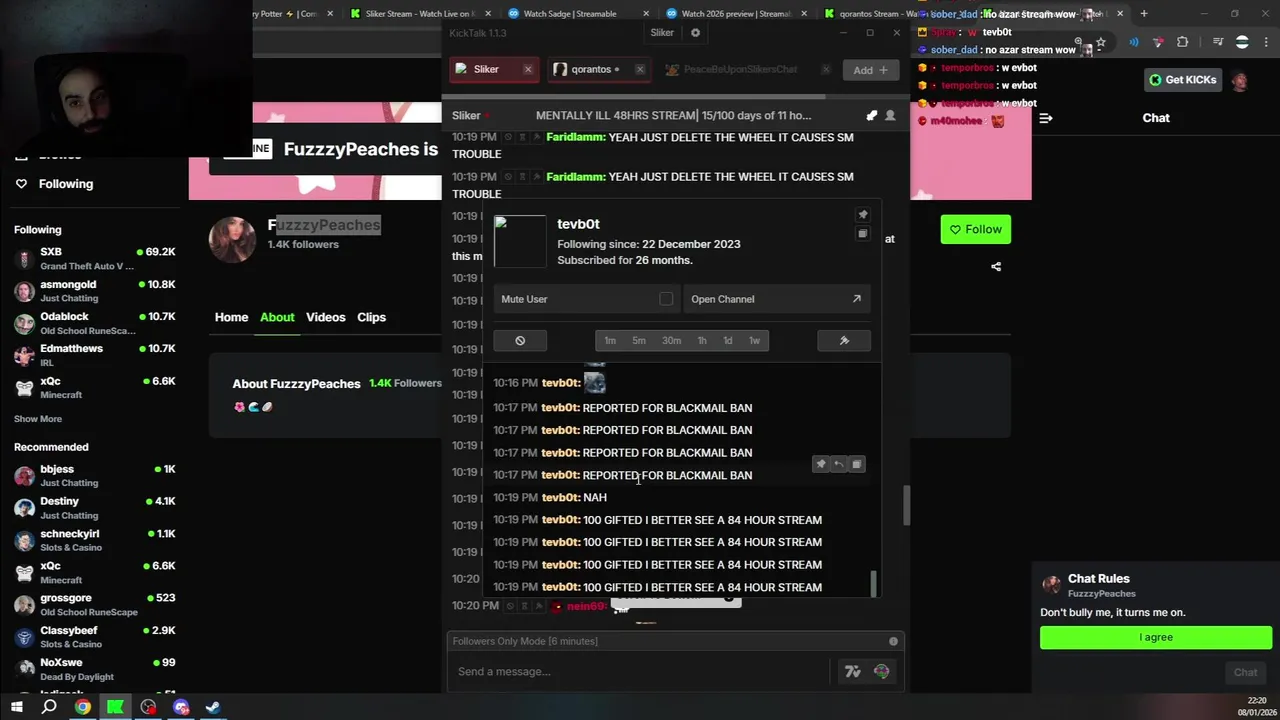1280x720 pixels.
Task: Bookmark this page with the star icon
Action: (1101, 42)
